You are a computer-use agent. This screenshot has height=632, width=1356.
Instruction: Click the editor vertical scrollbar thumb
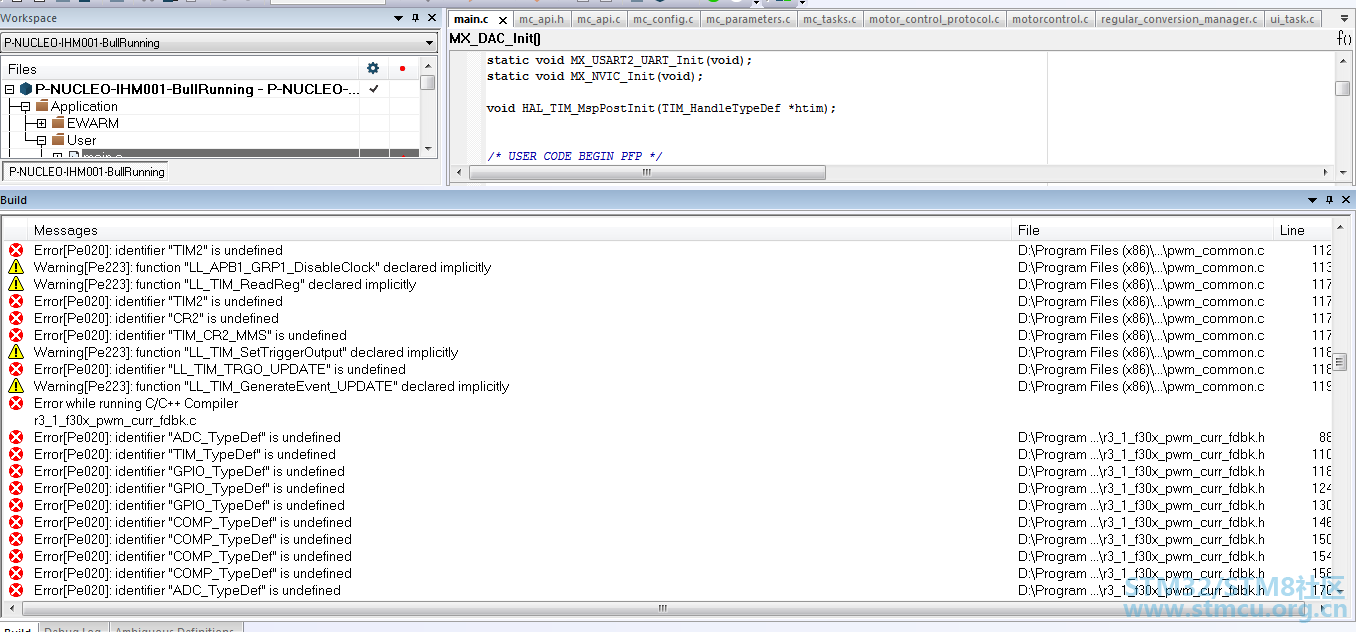(1343, 88)
